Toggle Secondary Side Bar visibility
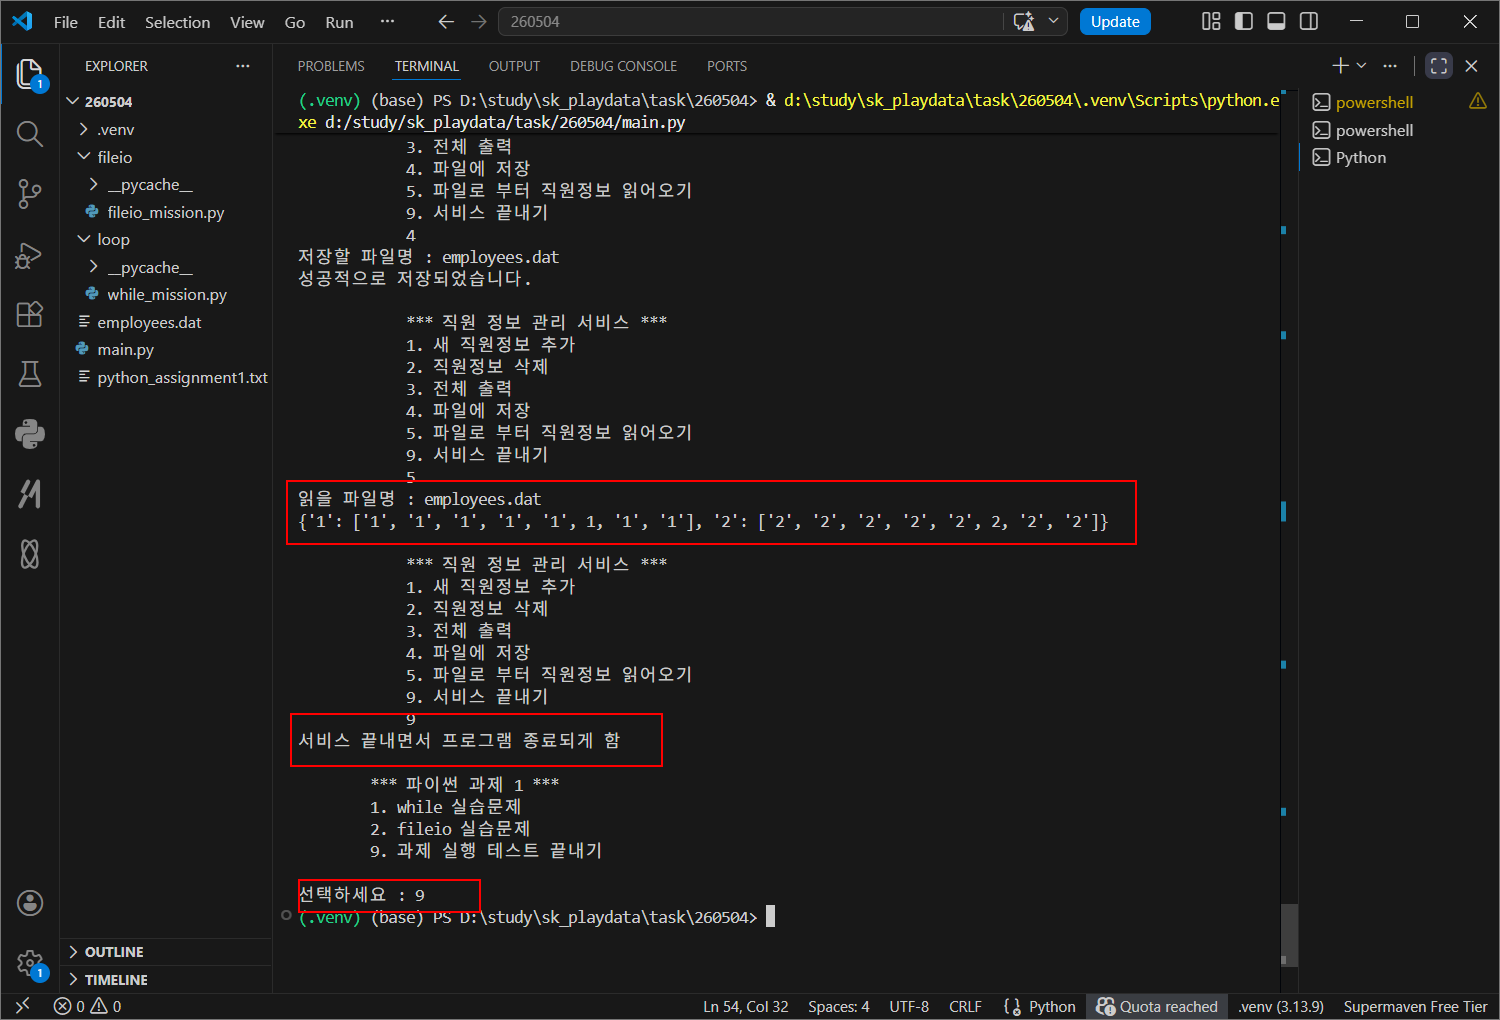This screenshot has height=1020, width=1500. (1309, 22)
